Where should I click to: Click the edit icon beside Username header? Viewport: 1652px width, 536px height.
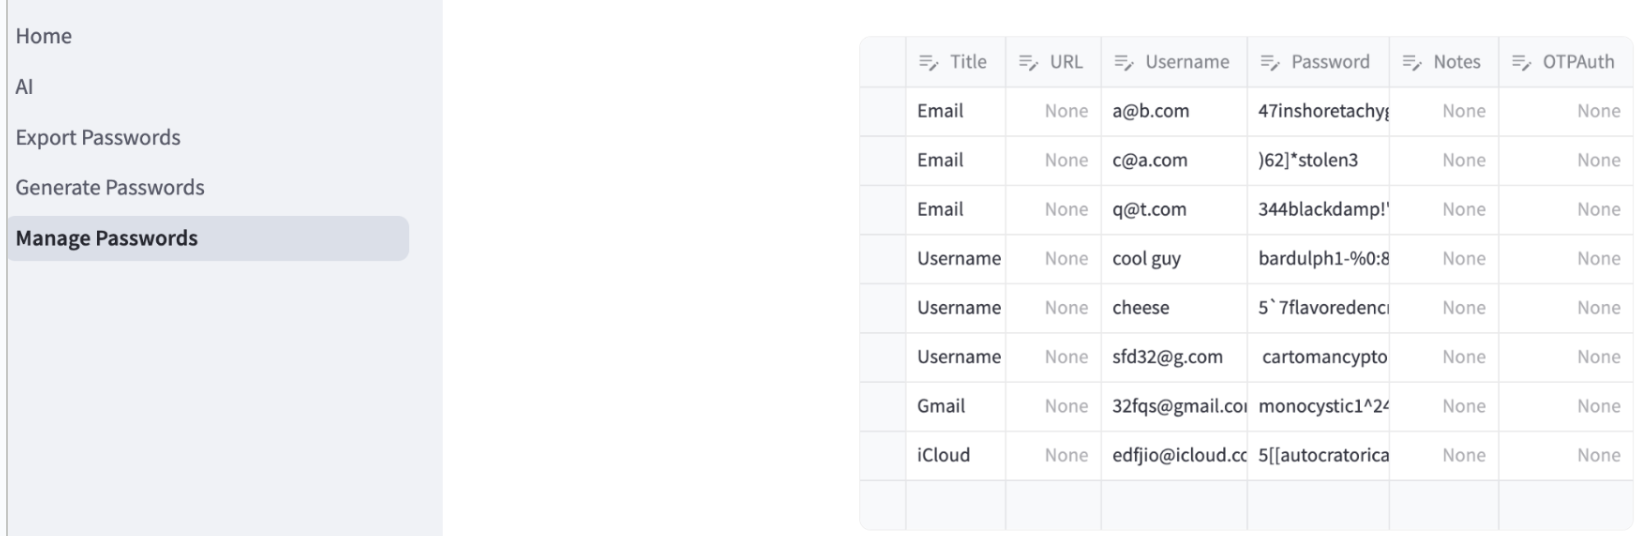[1122, 62]
